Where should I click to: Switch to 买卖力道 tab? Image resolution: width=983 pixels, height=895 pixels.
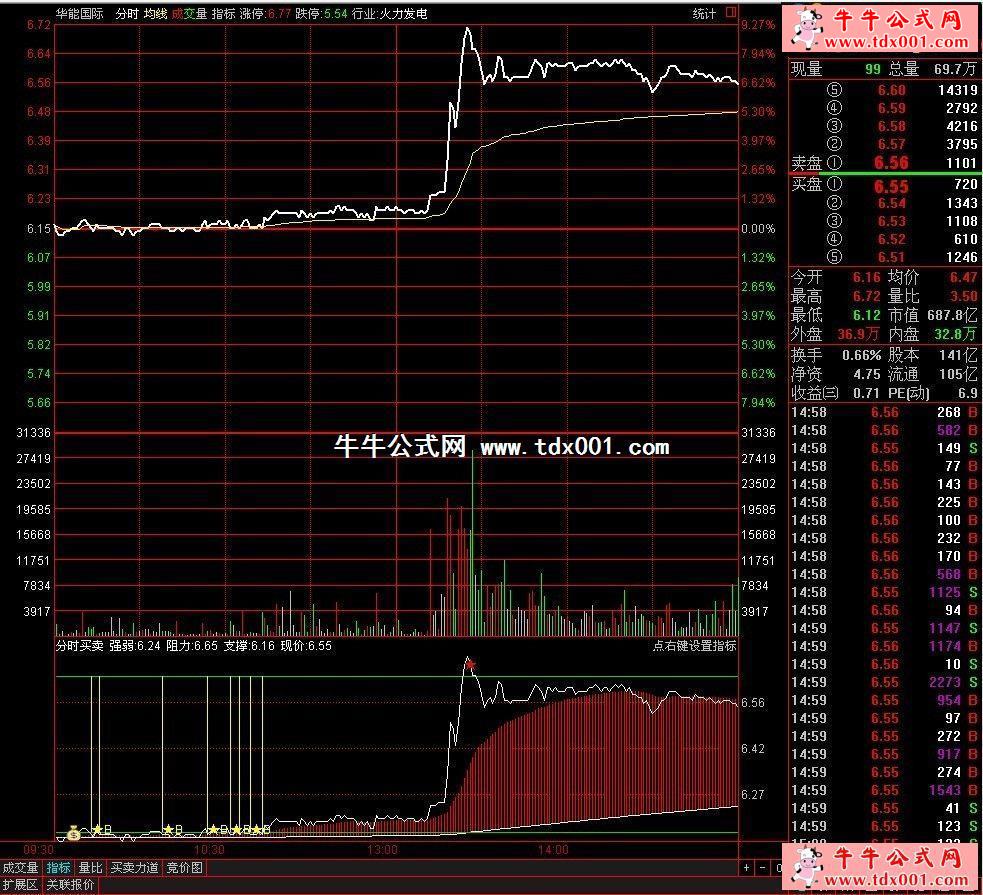point(134,868)
